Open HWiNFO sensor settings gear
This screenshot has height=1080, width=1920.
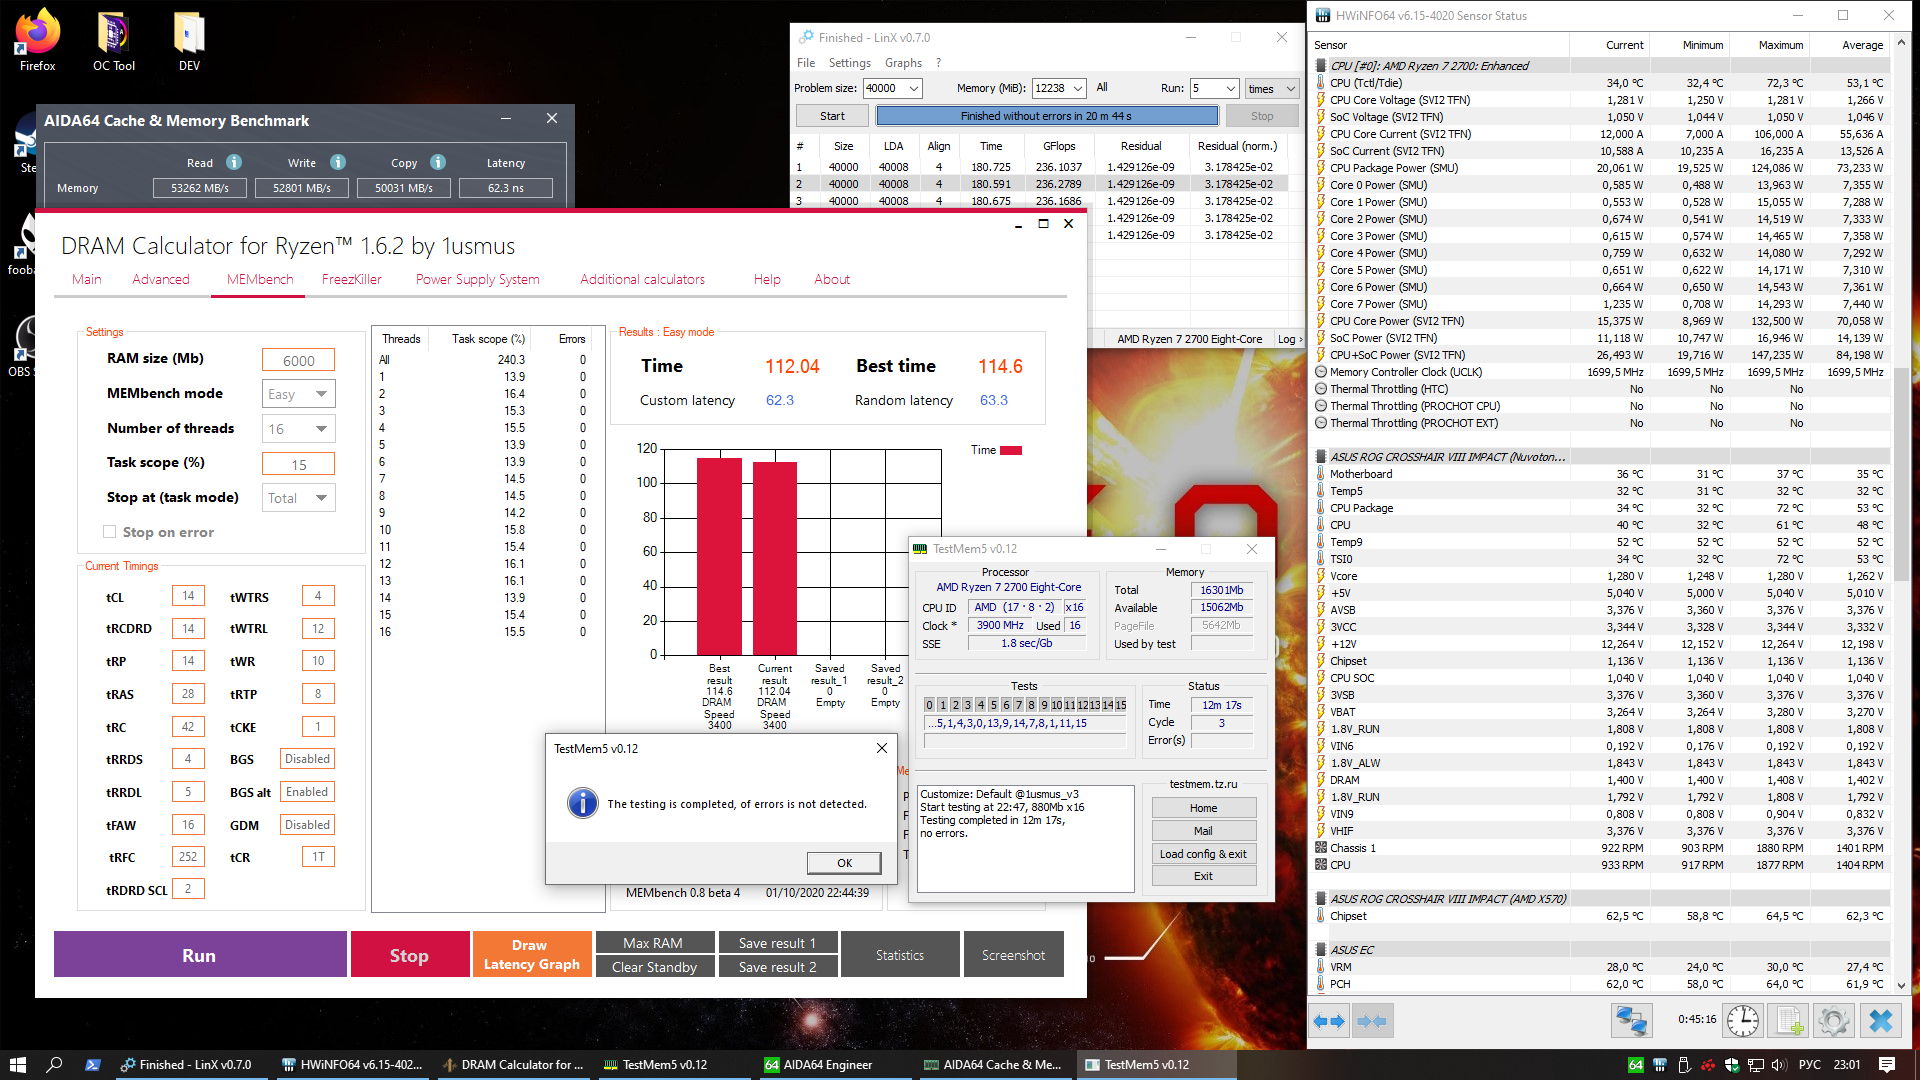(1834, 1021)
